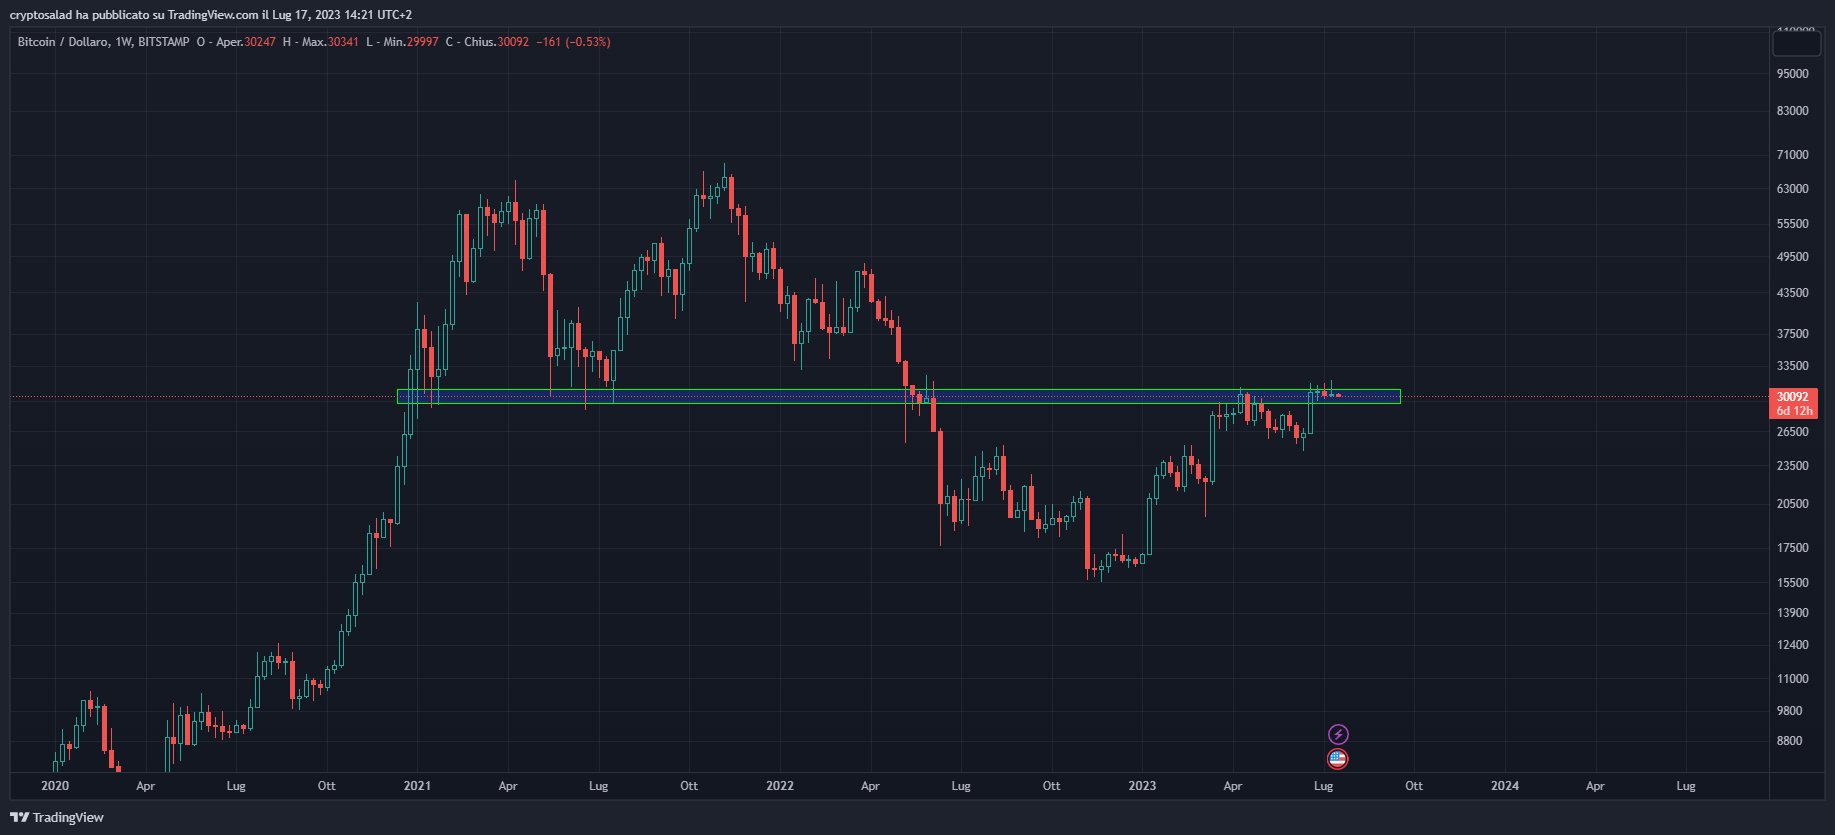Select the high value 30341 in legend
This screenshot has width=1835, height=835.
[x=343, y=42]
